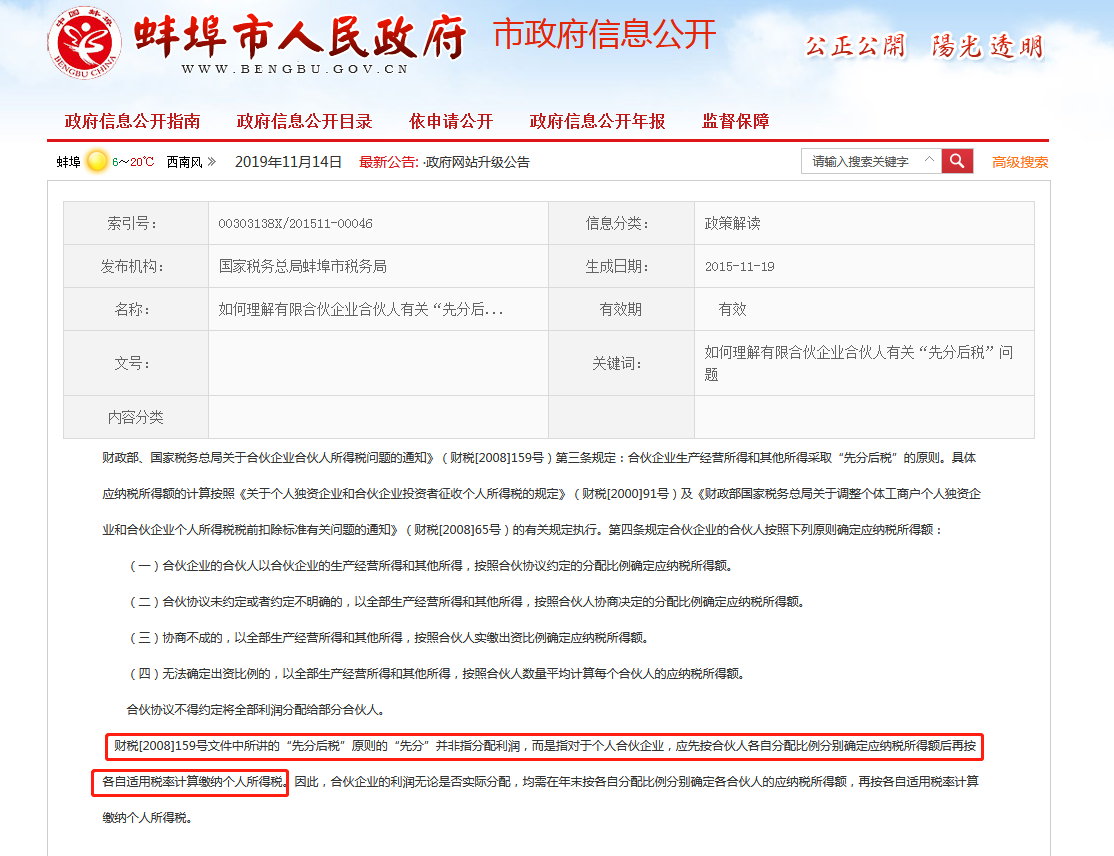Click the double chevron after 西南风
The height and width of the screenshot is (856, 1114).
click(212, 161)
